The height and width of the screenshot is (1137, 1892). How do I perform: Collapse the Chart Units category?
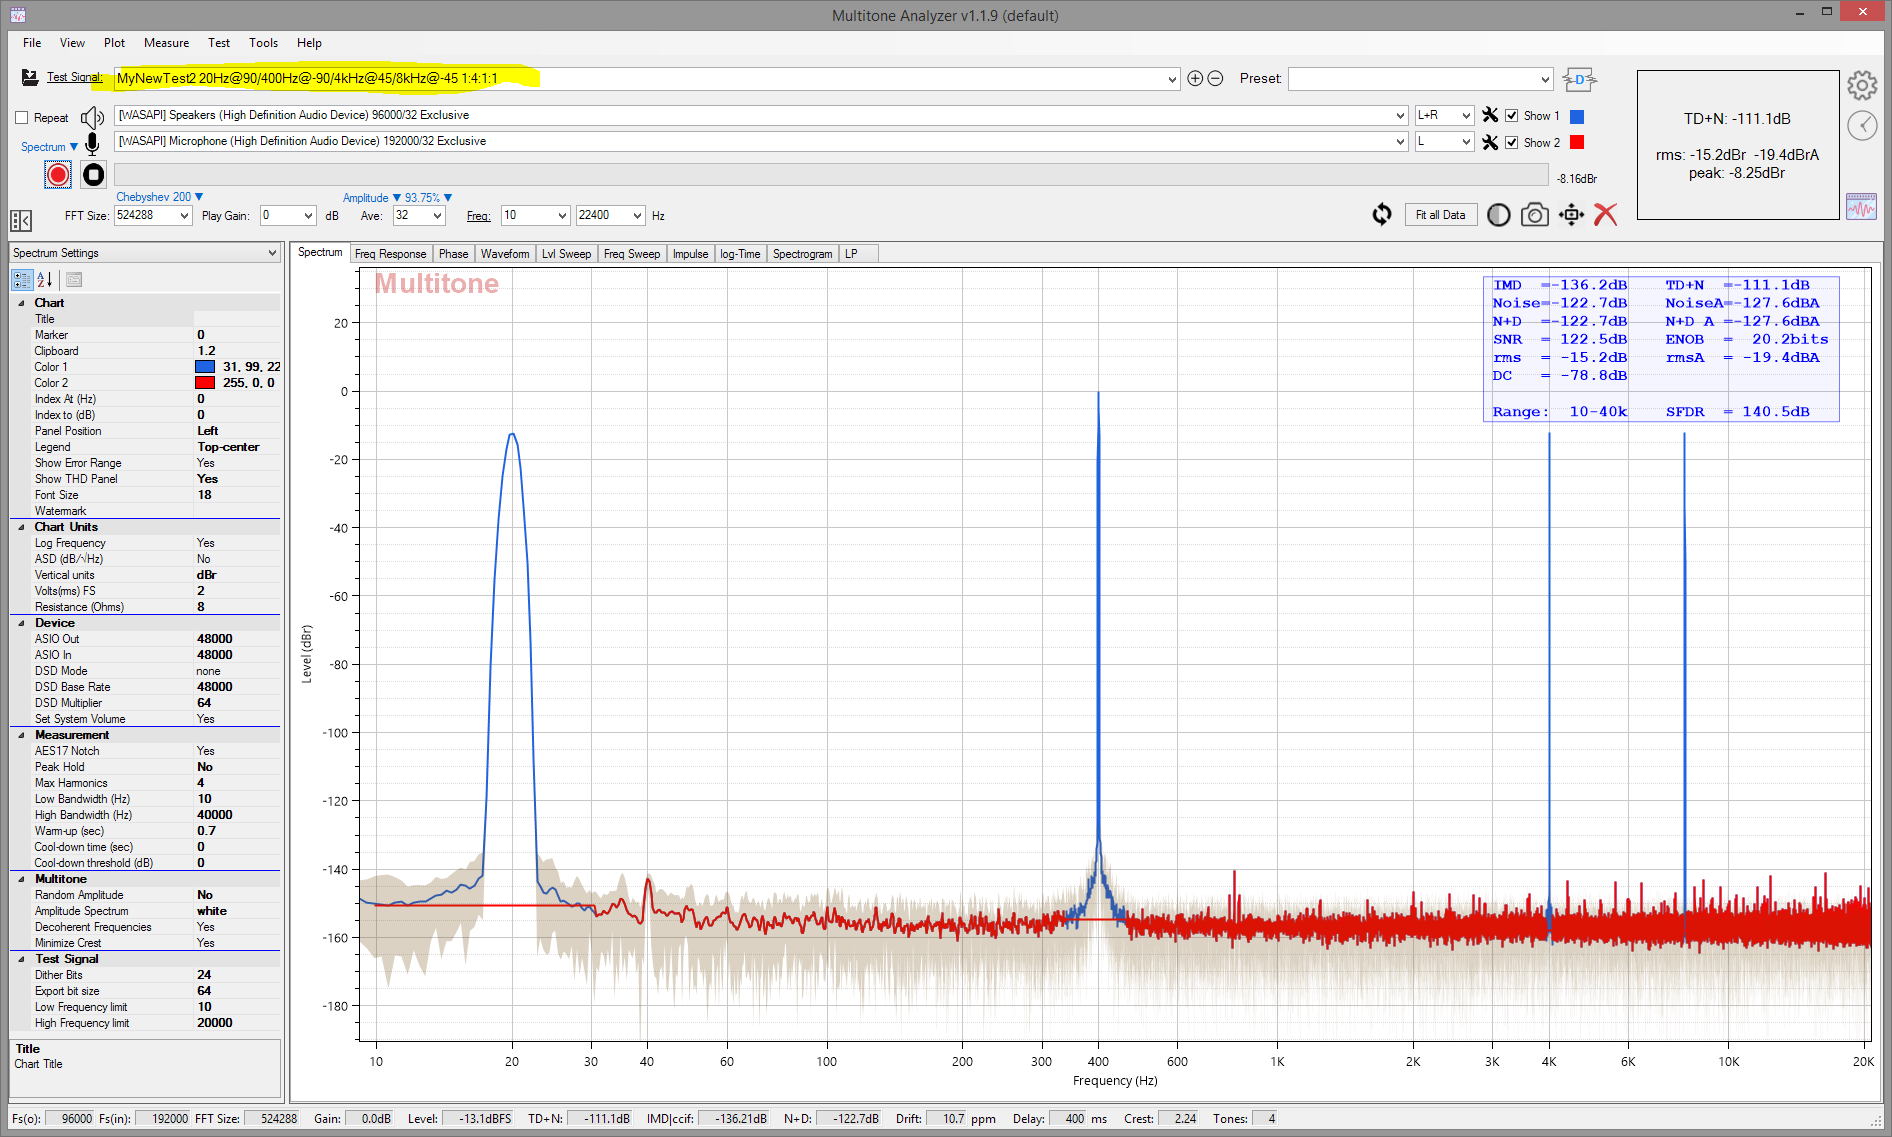pyautogui.click(x=21, y=527)
